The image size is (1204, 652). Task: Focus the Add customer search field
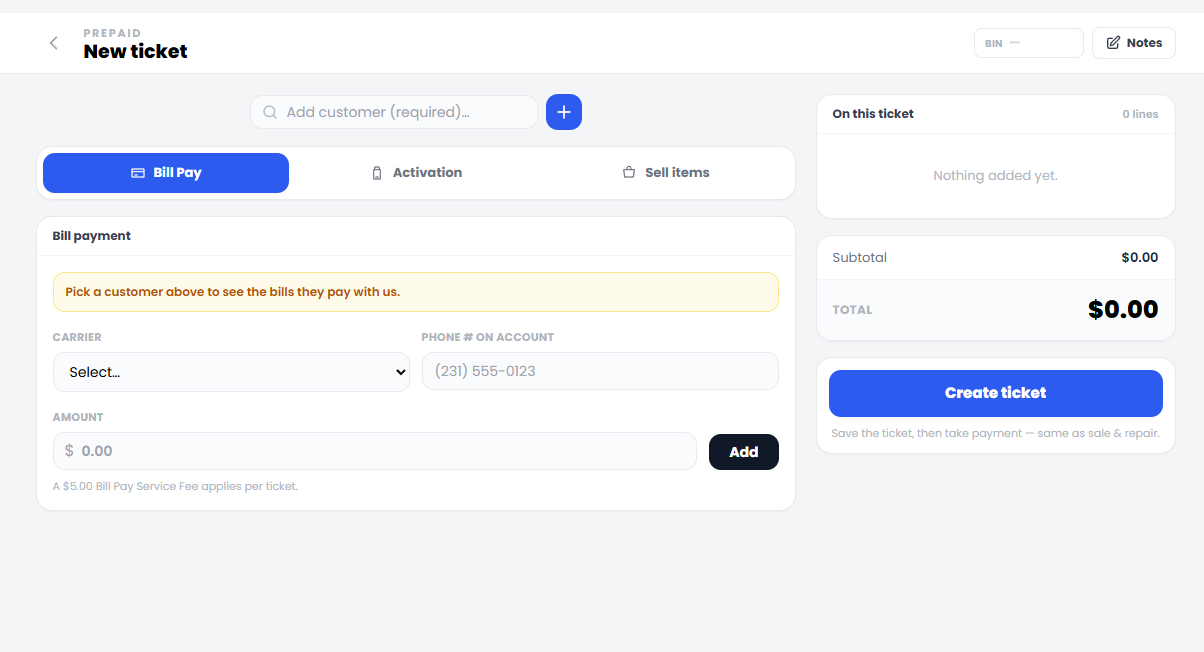394,112
